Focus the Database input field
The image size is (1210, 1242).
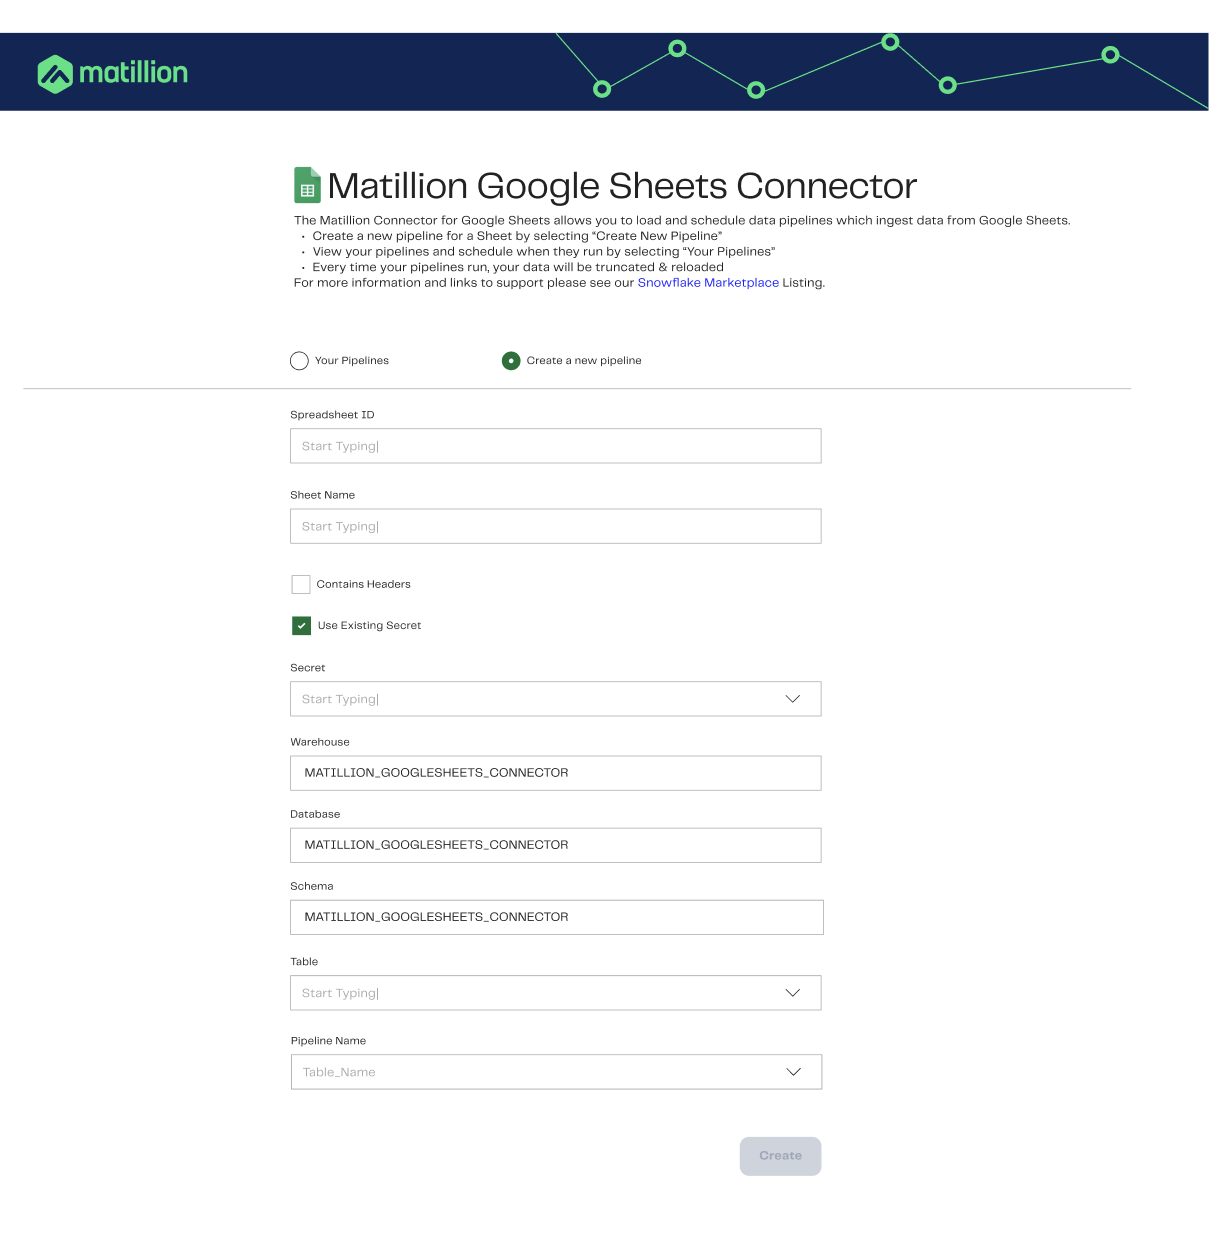click(x=556, y=845)
